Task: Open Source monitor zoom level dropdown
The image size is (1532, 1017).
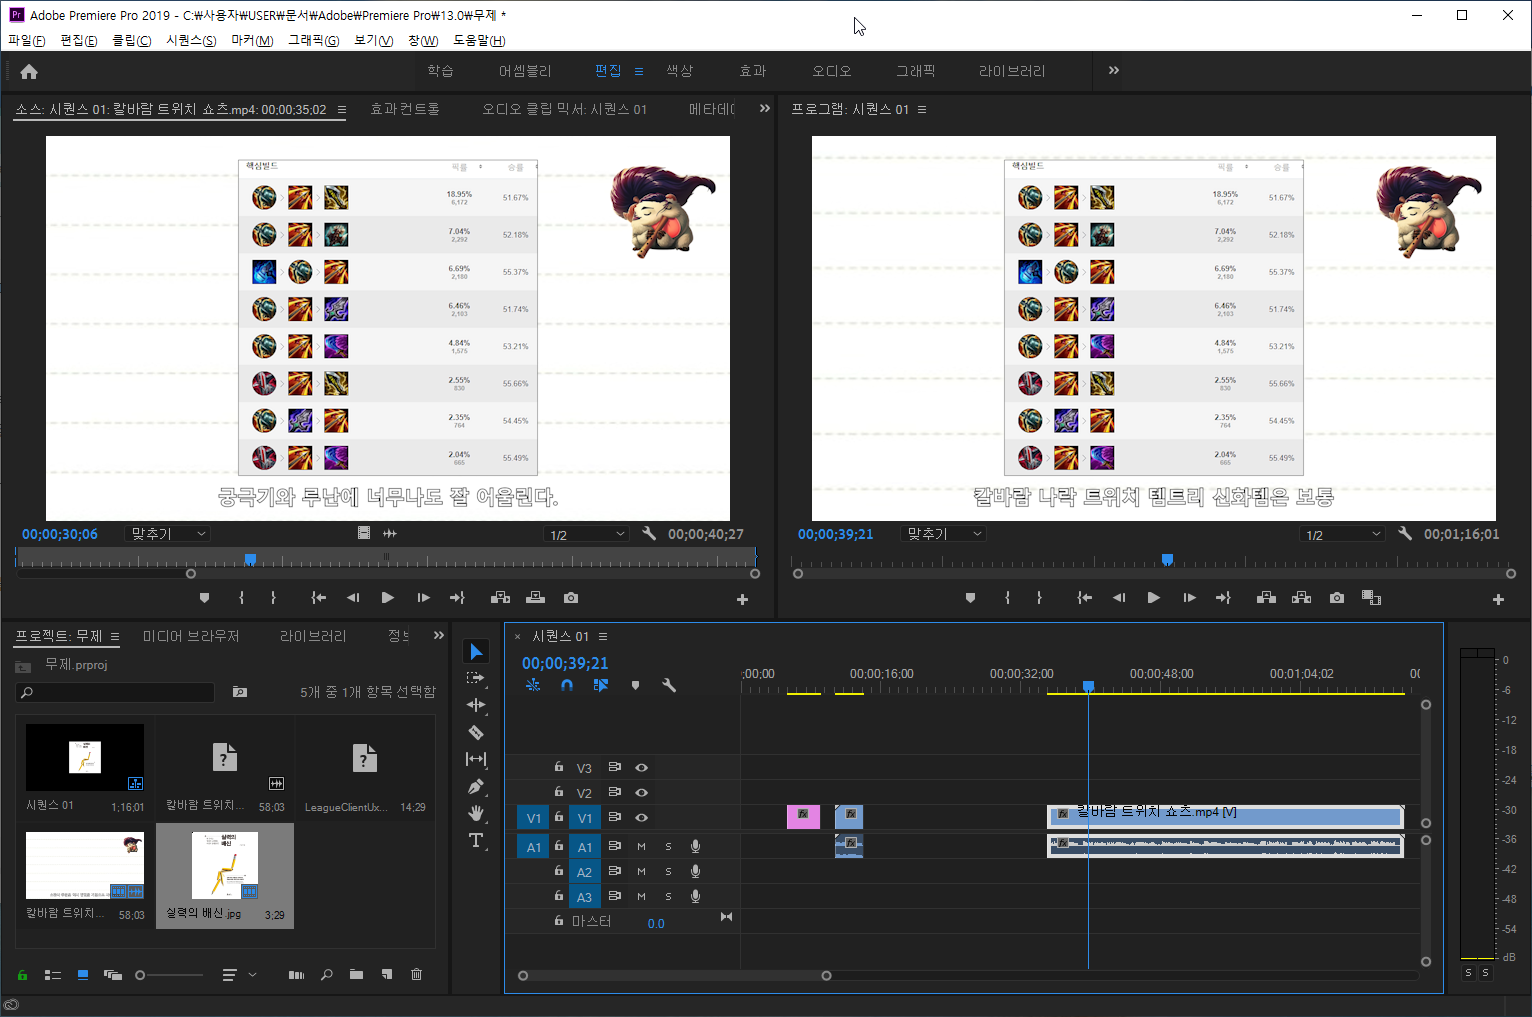Action: (167, 534)
